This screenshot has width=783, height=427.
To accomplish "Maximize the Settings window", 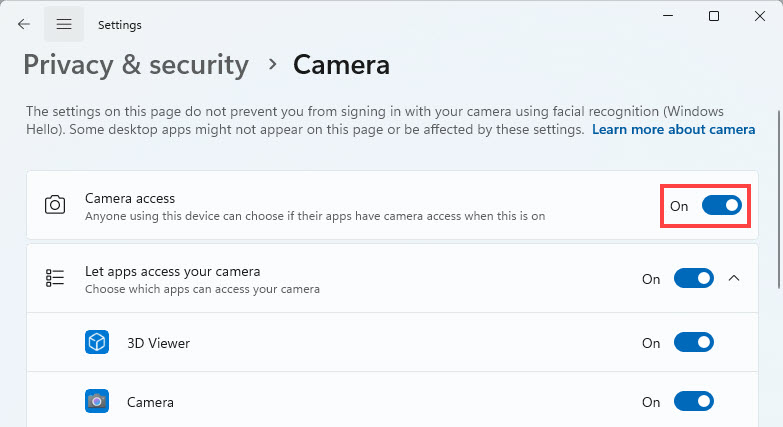I will tap(714, 16).
